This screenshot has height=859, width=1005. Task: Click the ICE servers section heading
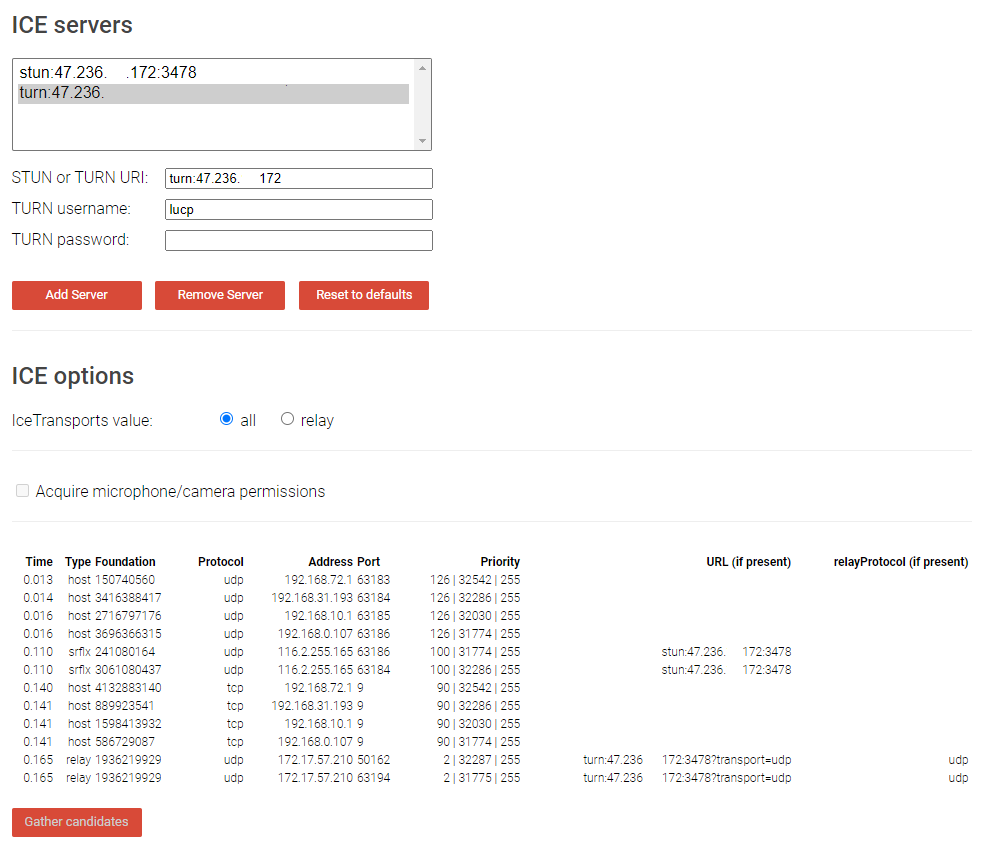(x=72, y=26)
